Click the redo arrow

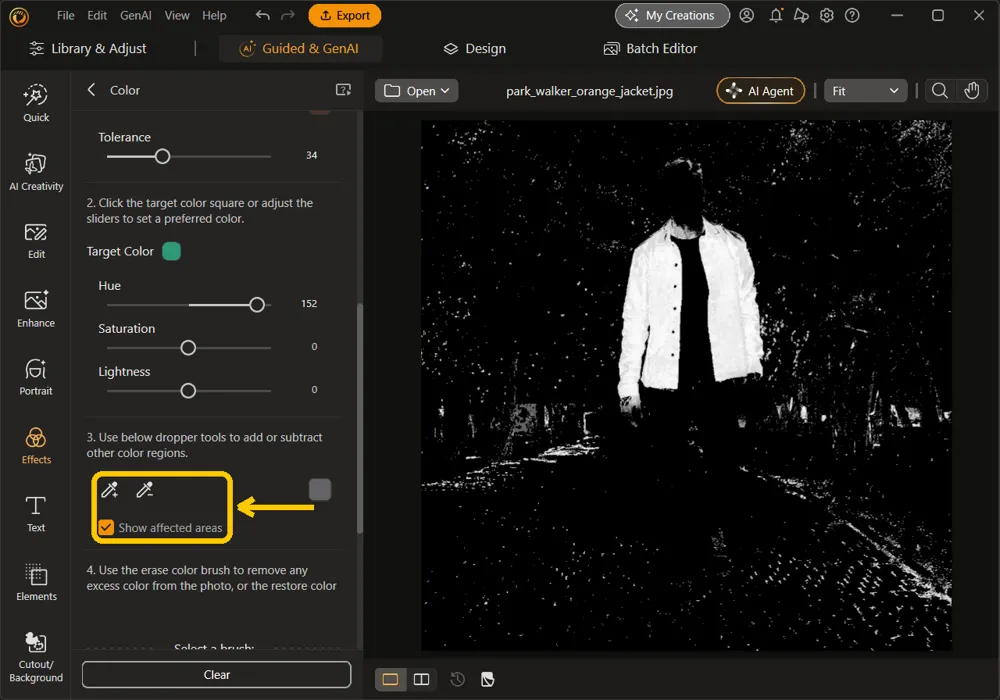pyautogui.click(x=288, y=15)
